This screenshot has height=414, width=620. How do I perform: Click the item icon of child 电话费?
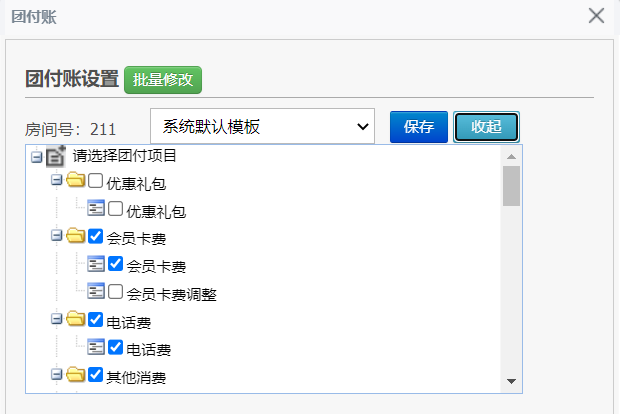(96, 347)
